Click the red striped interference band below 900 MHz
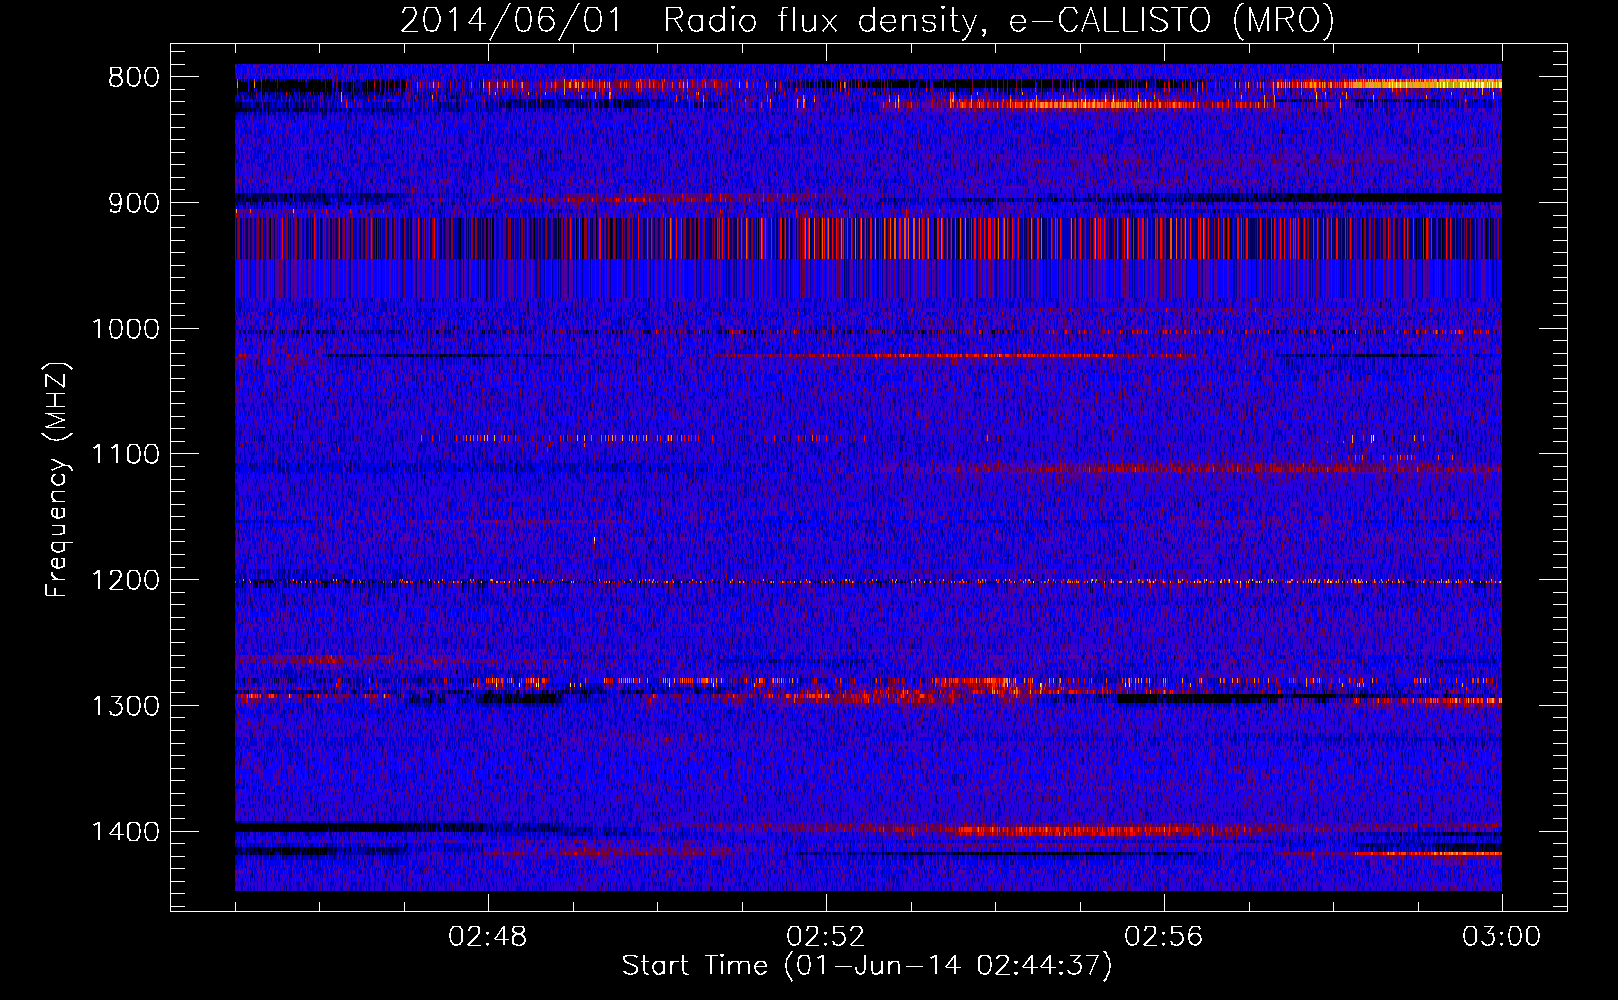The width and height of the screenshot is (1618, 1000). coord(868,238)
